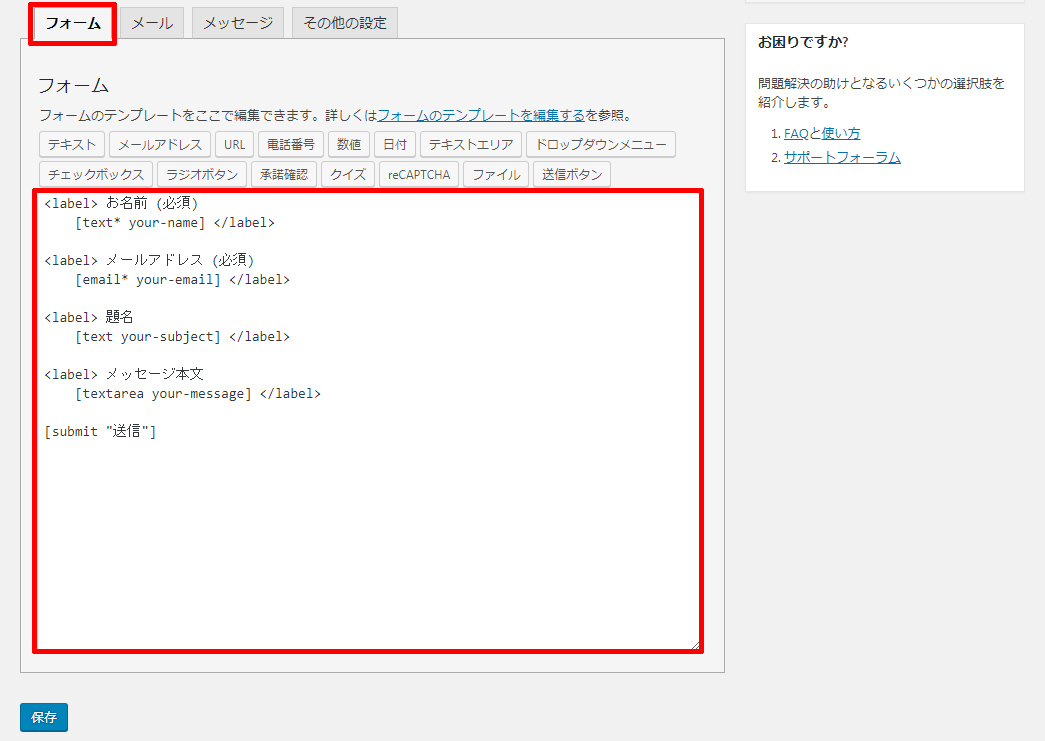Add a テキストエリア tag
The height and width of the screenshot is (741, 1045).
[x=471, y=145]
